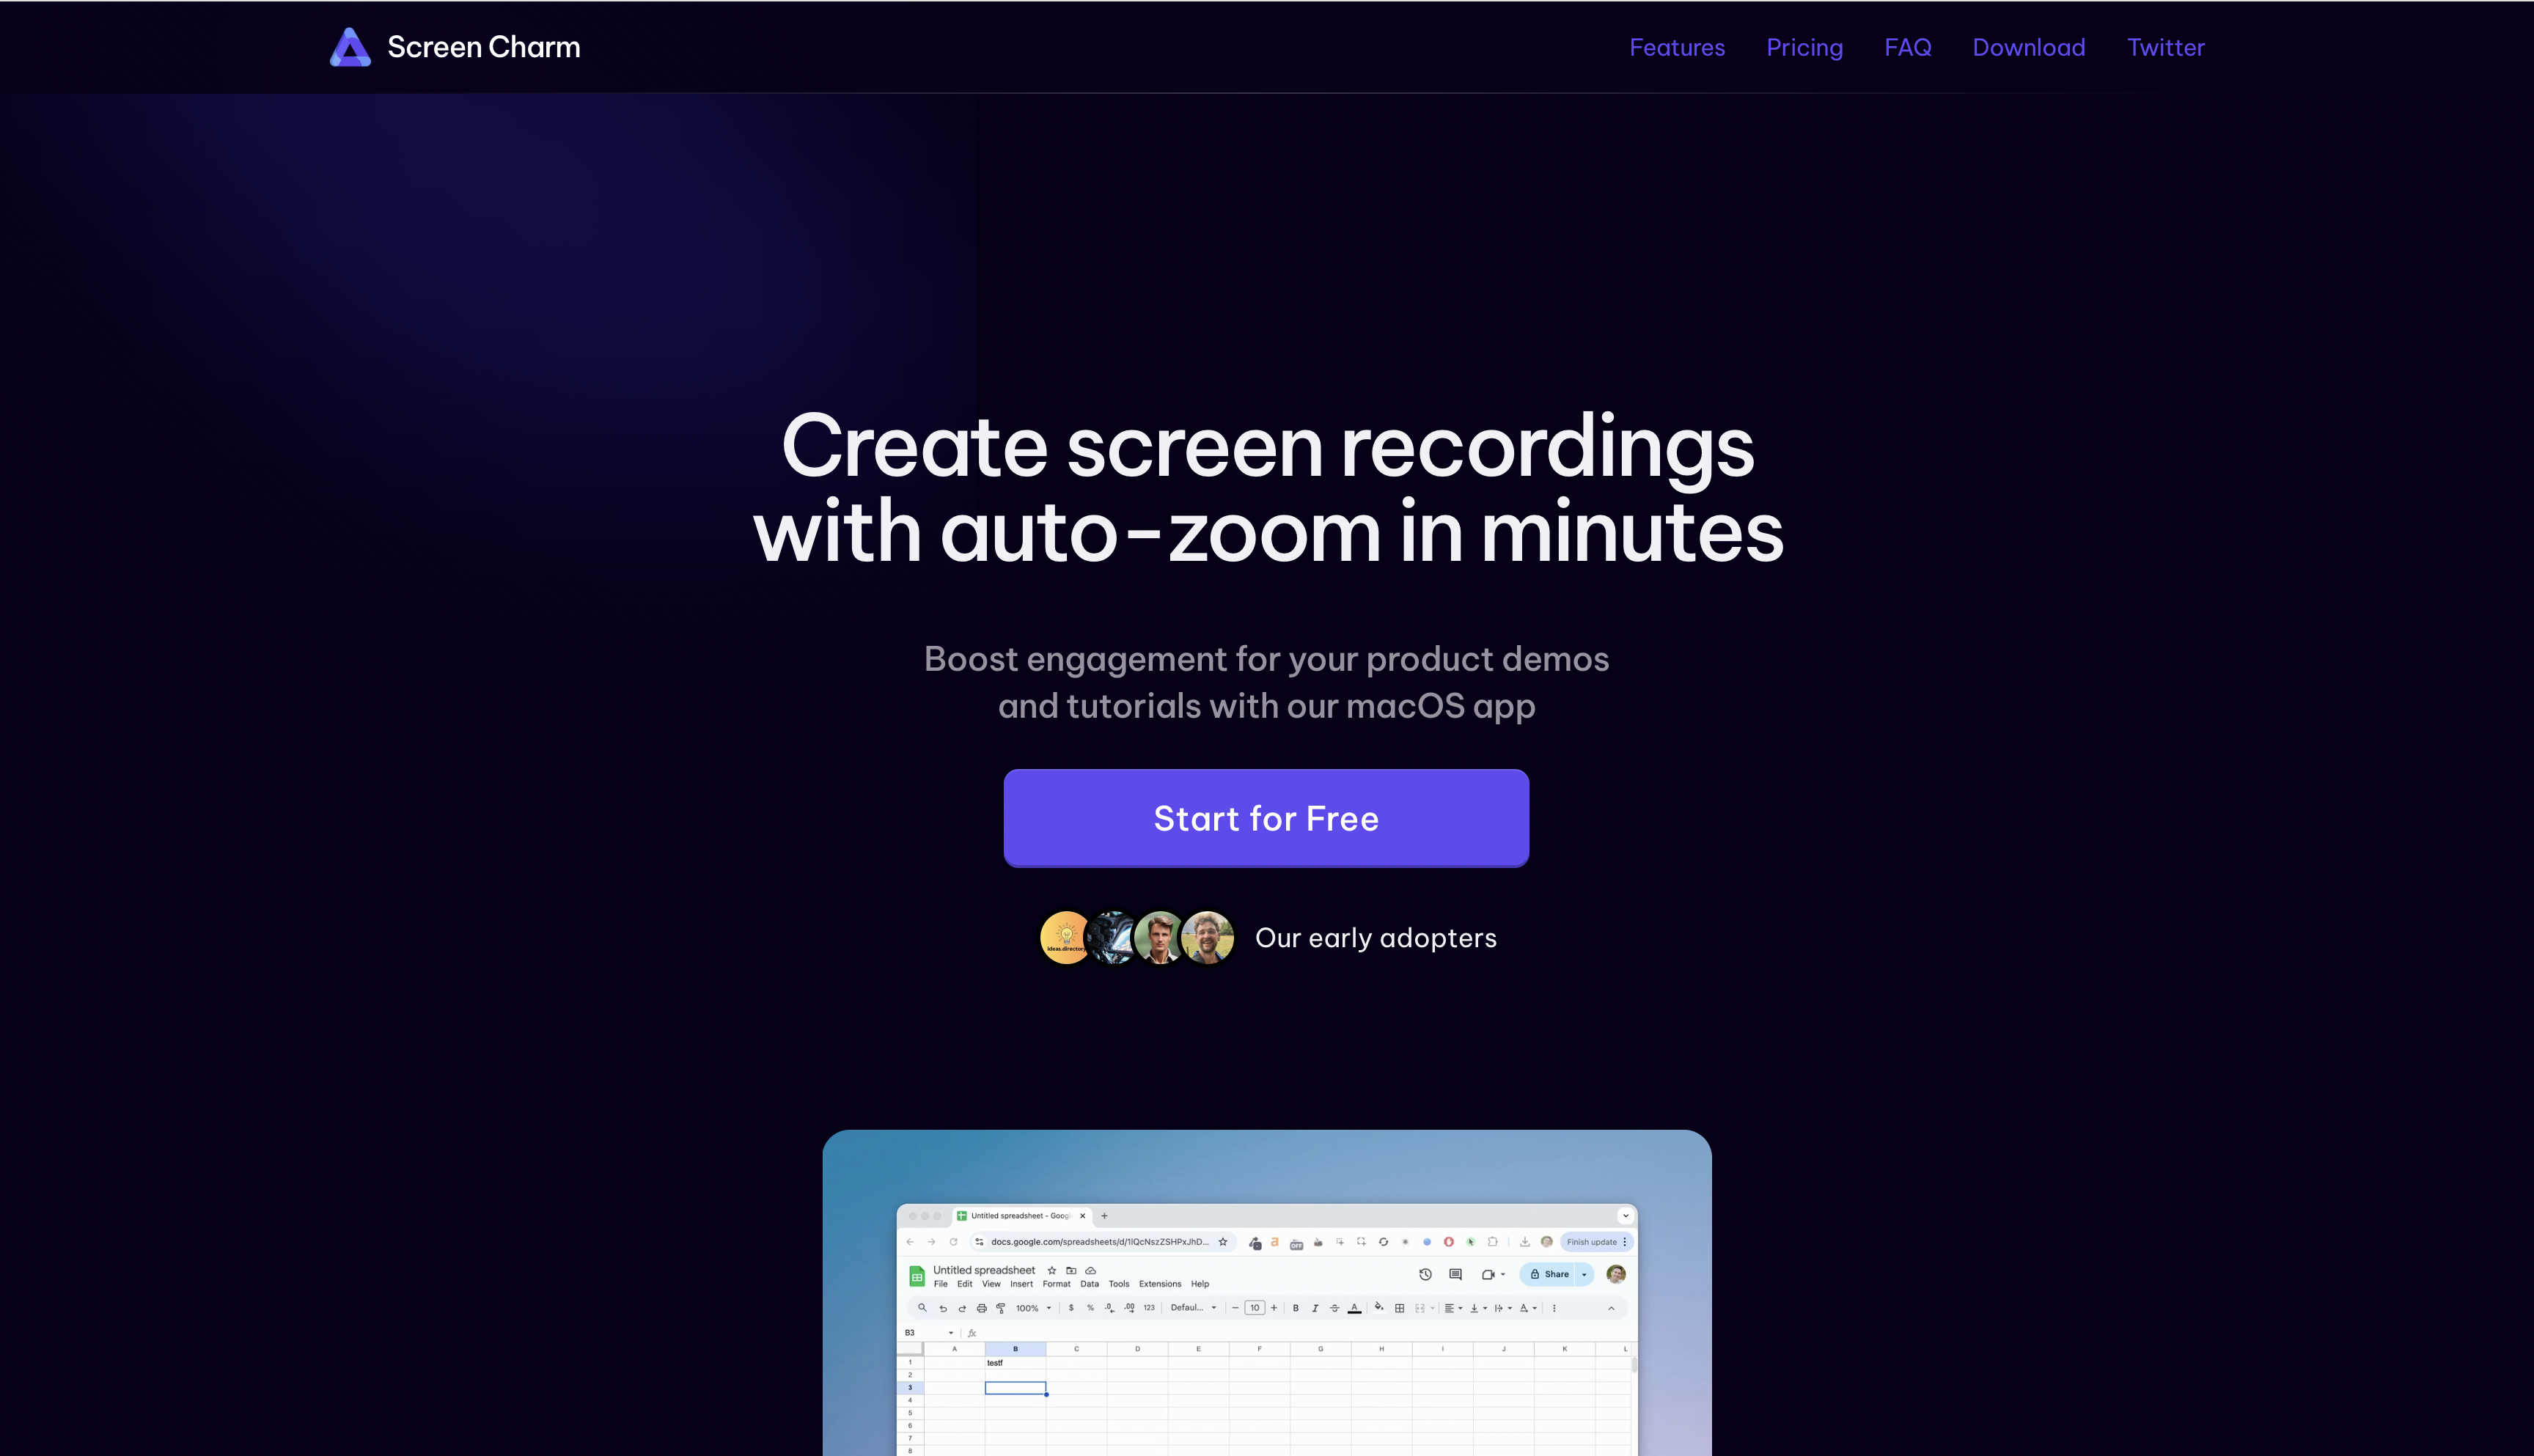Image resolution: width=2534 pixels, height=1456 pixels.
Task: Expand the Share button dropdown arrow
Action: pyautogui.click(x=1584, y=1274)
